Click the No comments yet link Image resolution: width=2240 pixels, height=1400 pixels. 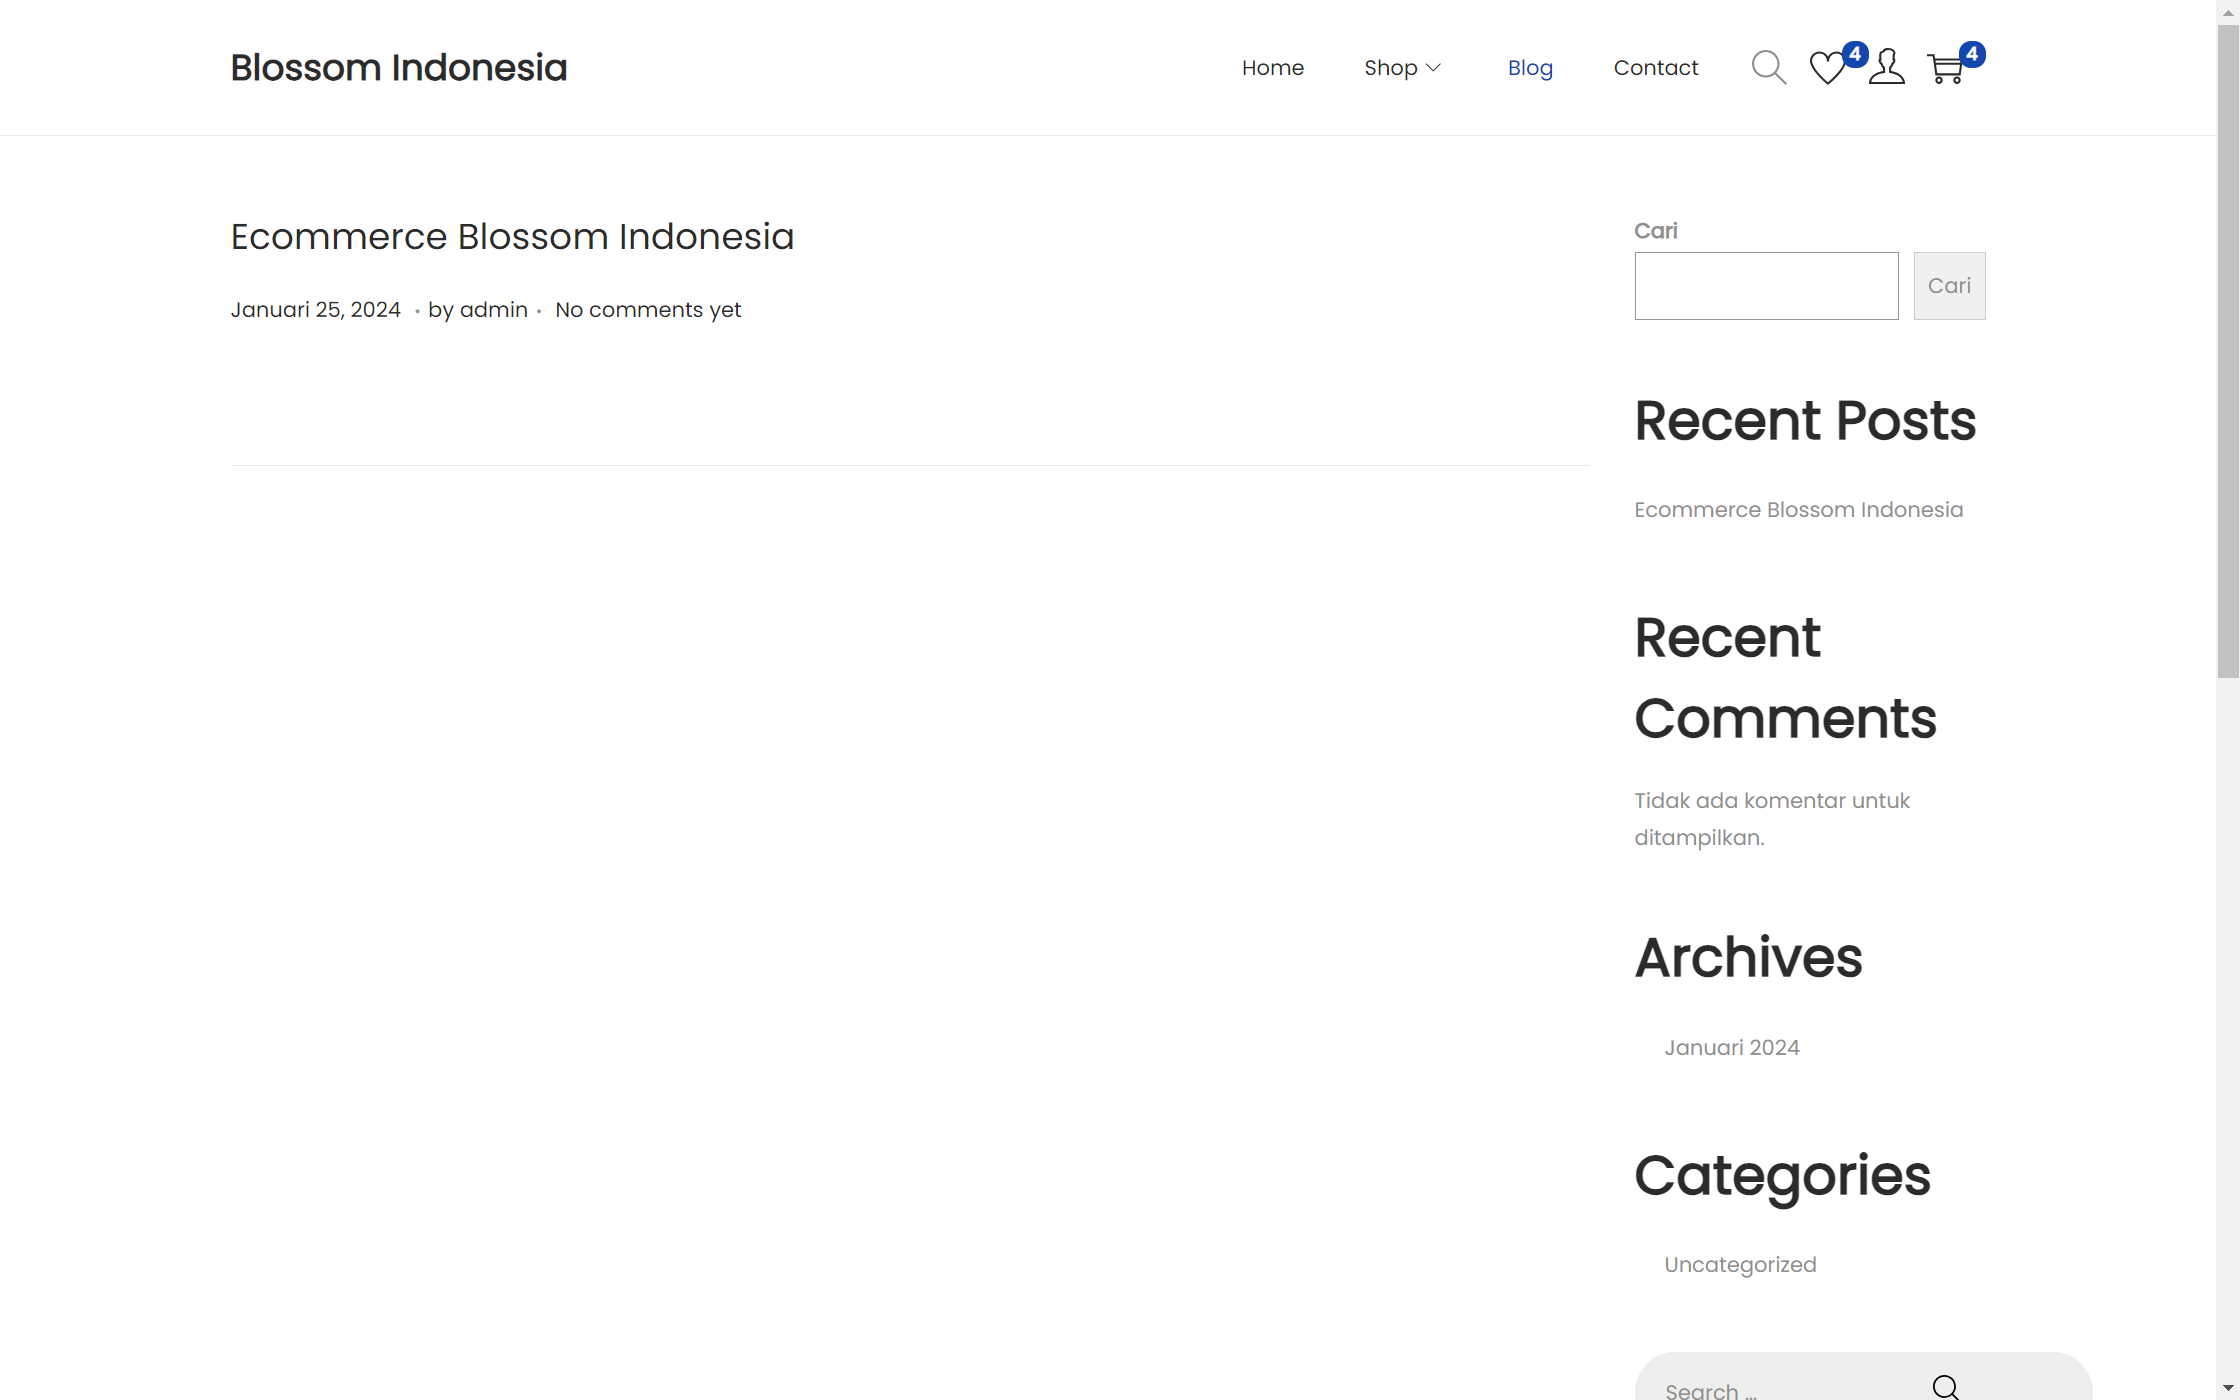tap(647, 309)
